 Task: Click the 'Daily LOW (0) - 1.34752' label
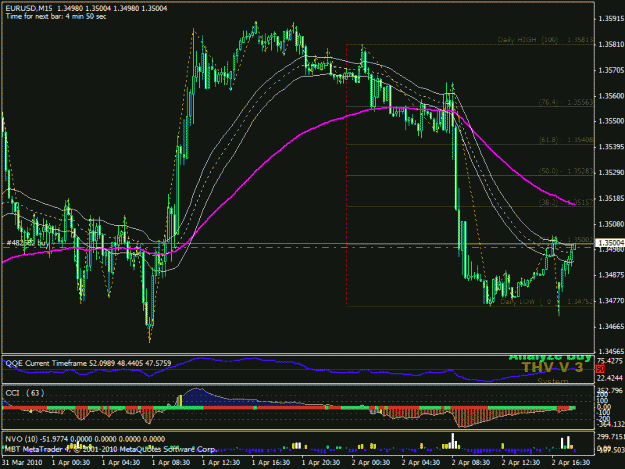coord(546,302)
